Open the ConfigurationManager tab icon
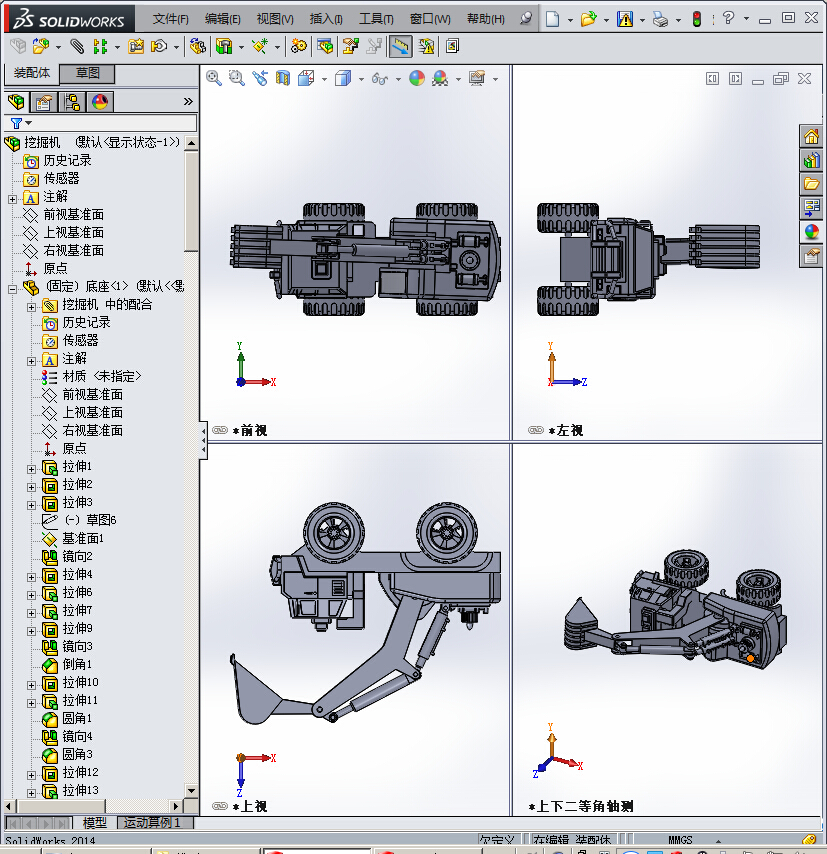 point(72,102)
